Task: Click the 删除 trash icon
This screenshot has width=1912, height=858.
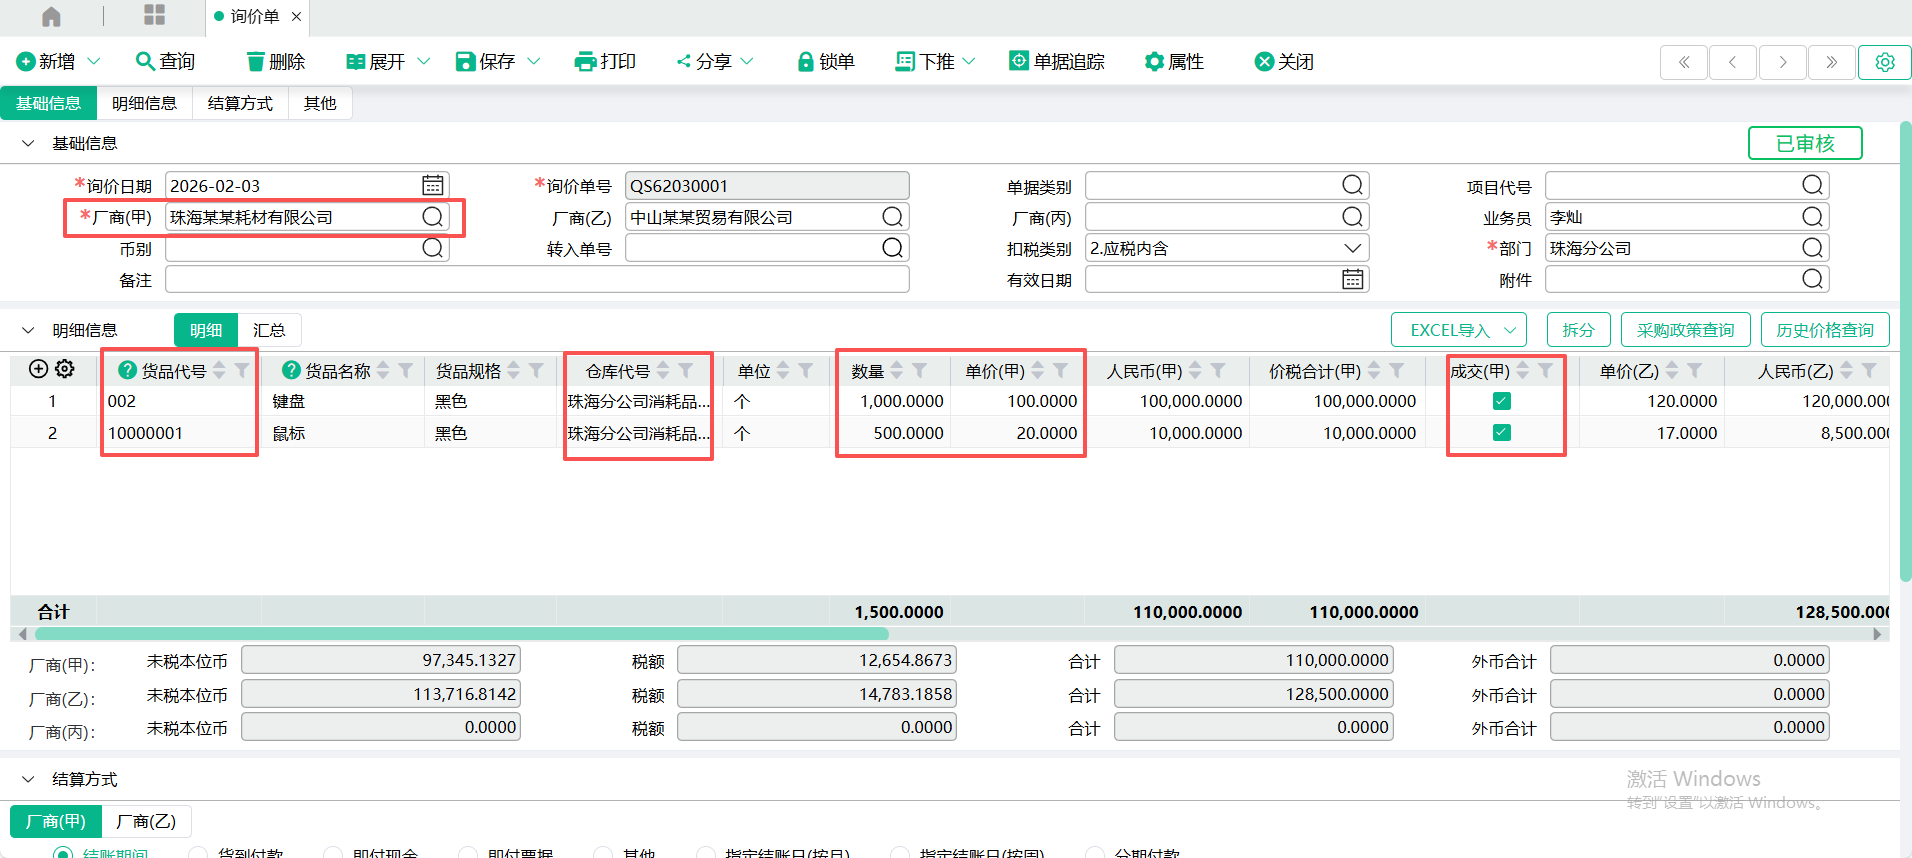Action: [x=256, y=62]
